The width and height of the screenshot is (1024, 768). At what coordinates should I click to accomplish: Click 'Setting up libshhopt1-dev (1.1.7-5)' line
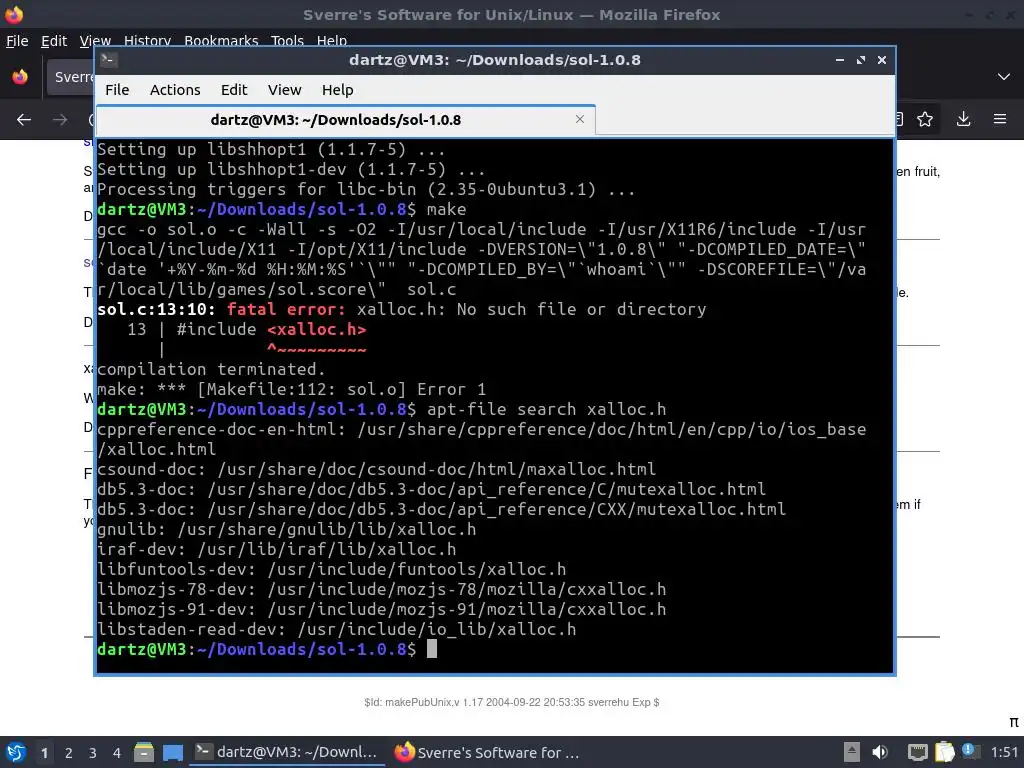click(x=291, y=169)
